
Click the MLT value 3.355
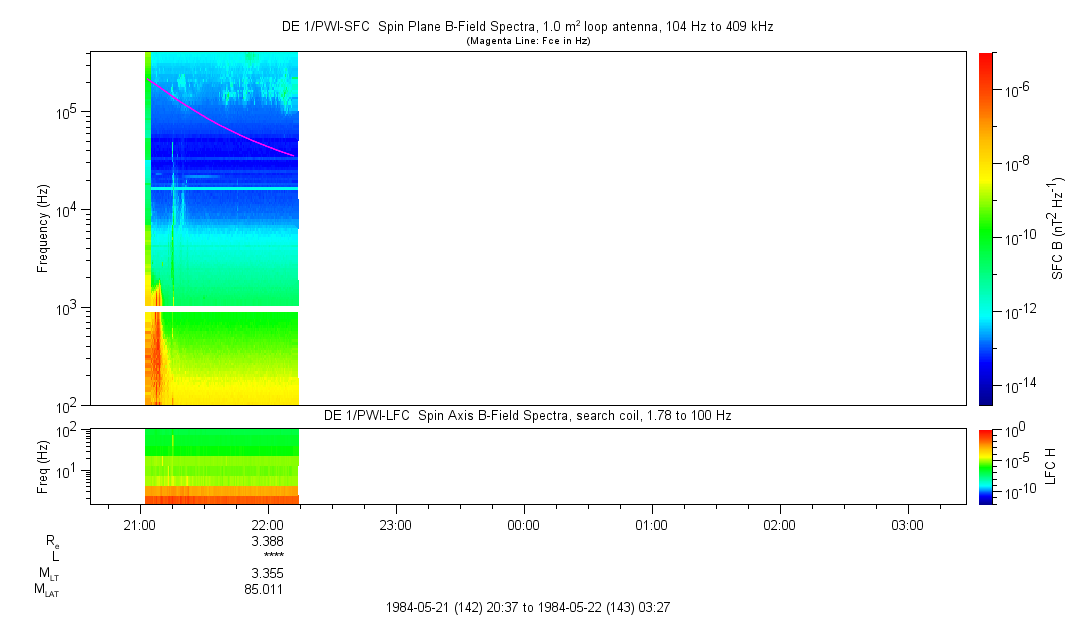coord(265,573)
